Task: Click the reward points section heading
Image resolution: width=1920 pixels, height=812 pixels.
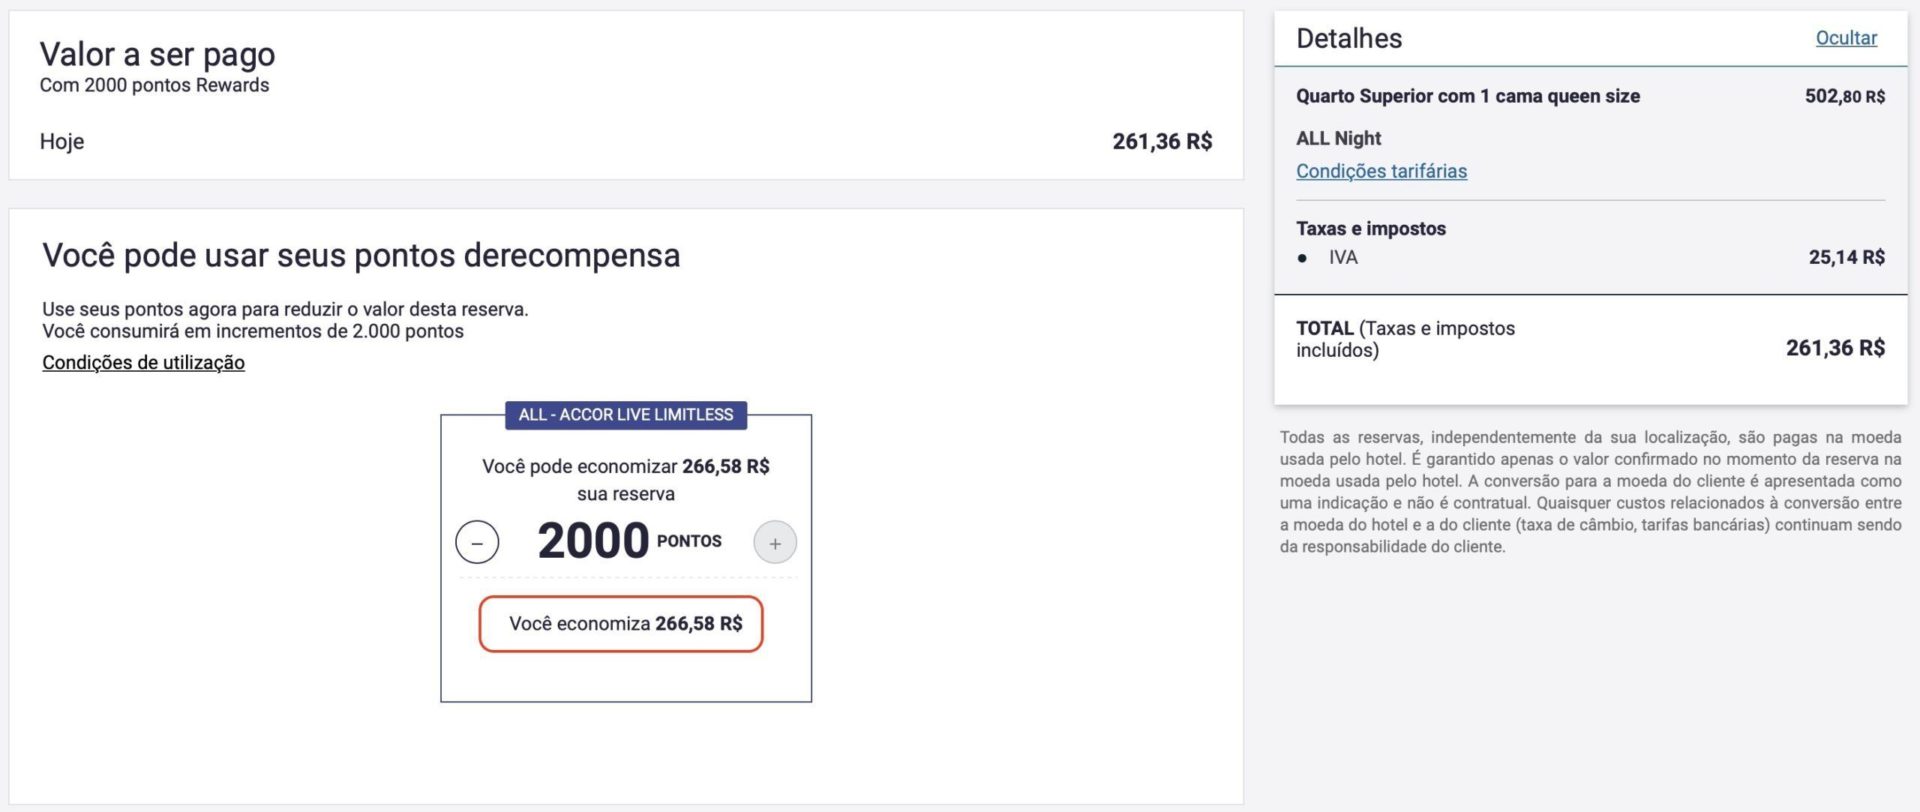Action: click(361, 256)
